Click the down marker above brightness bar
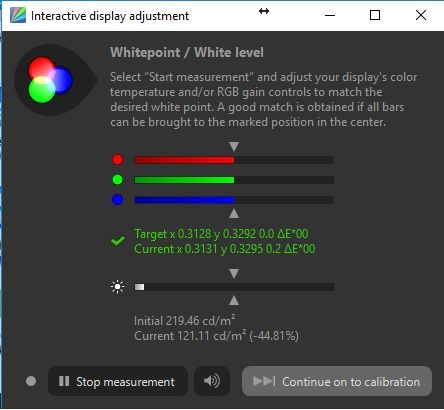 point(234,274)
